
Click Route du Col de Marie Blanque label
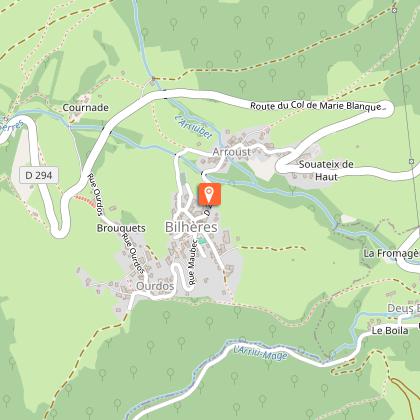[x=316, y=106]
